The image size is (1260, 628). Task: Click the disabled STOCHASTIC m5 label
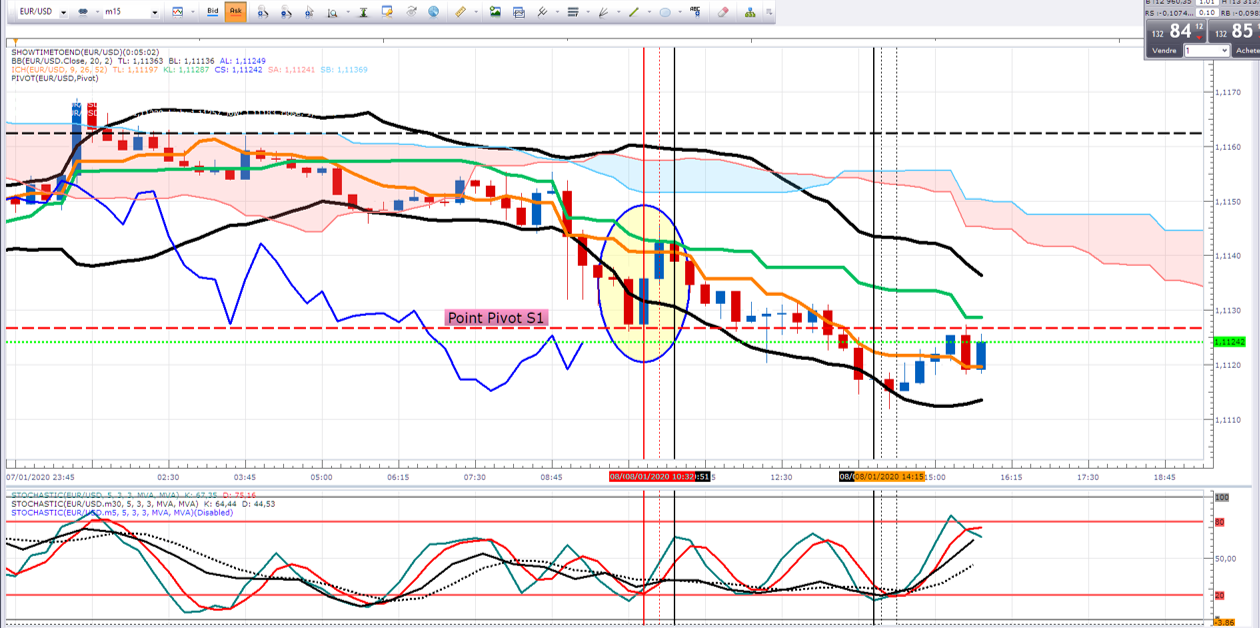point(121,513)
